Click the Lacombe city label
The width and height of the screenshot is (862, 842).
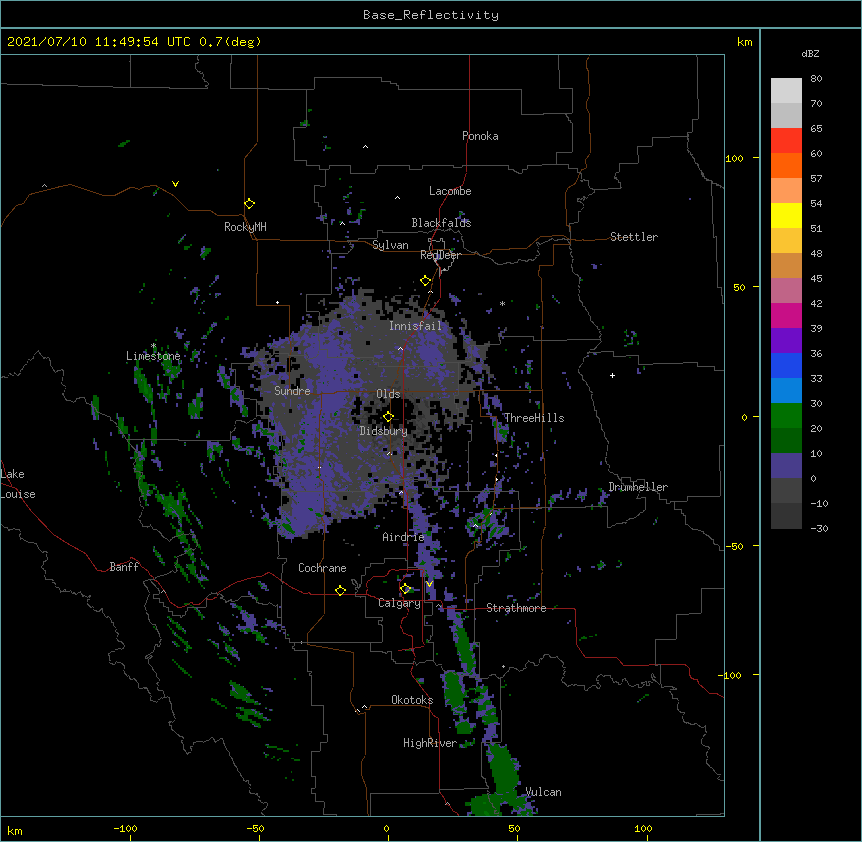tap(450, 191)
